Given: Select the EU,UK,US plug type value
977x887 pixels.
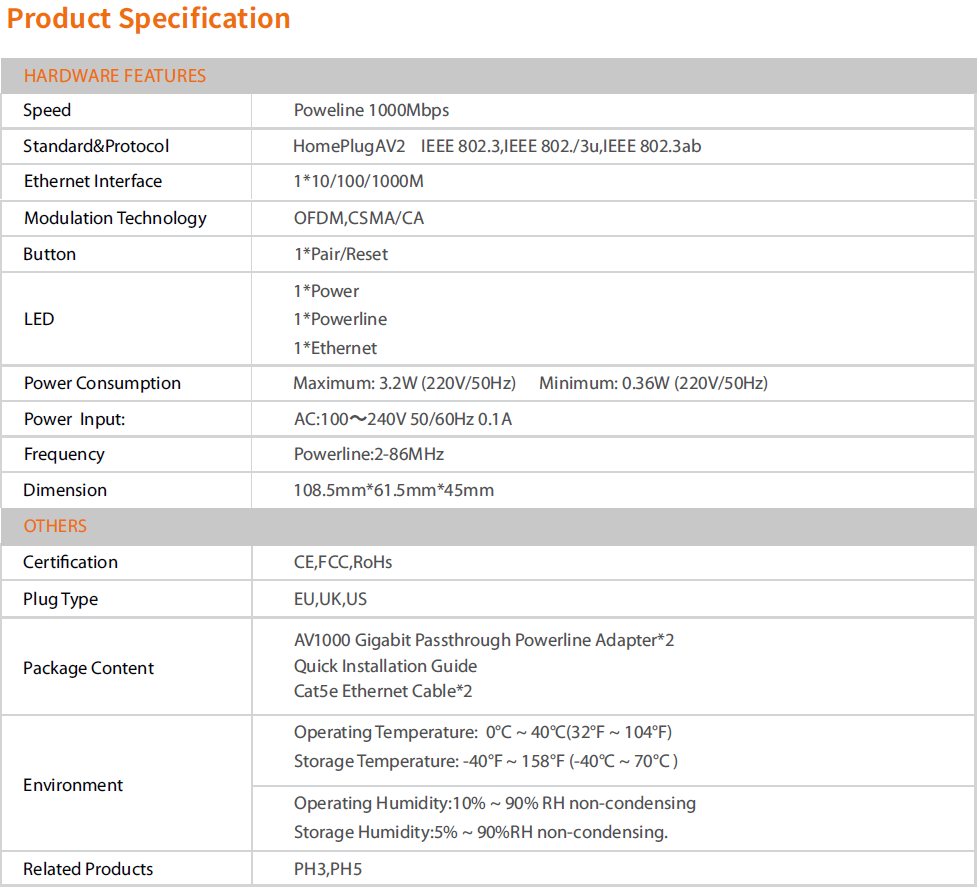Looking at the screenshot, I should [330, 599].
